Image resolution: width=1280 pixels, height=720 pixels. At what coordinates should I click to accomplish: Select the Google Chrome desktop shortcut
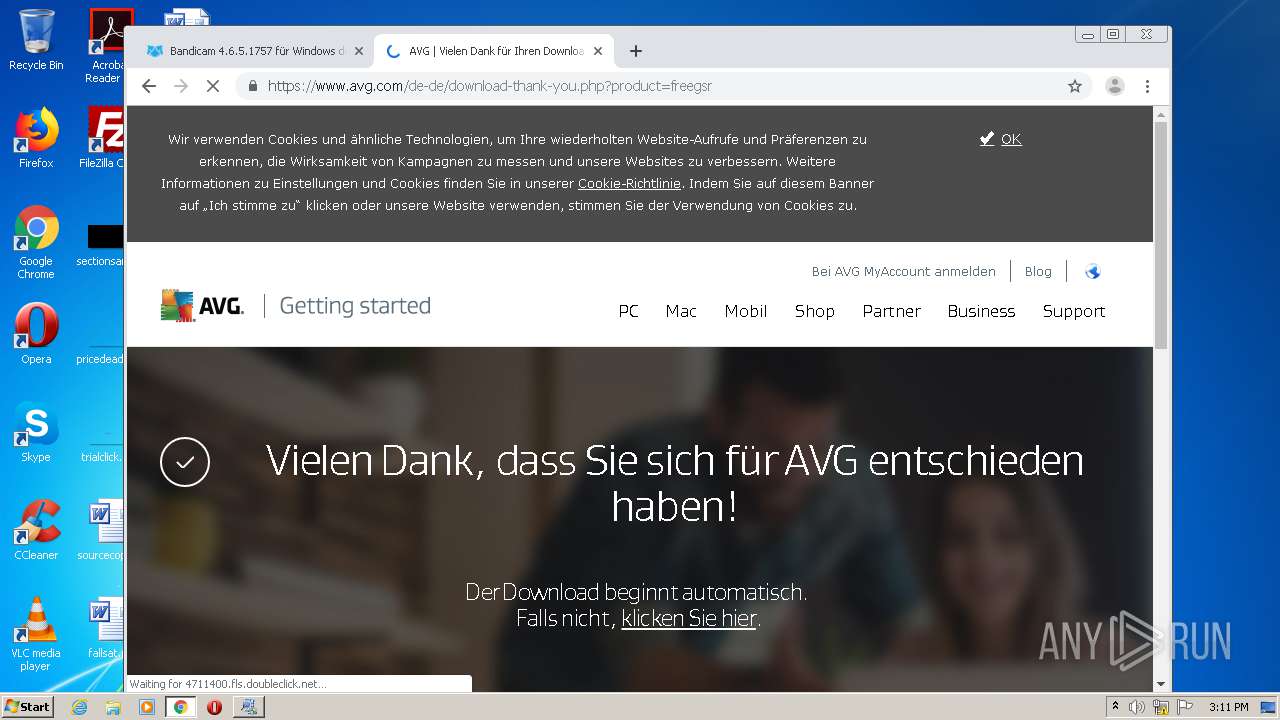click(x=36, y=242)
